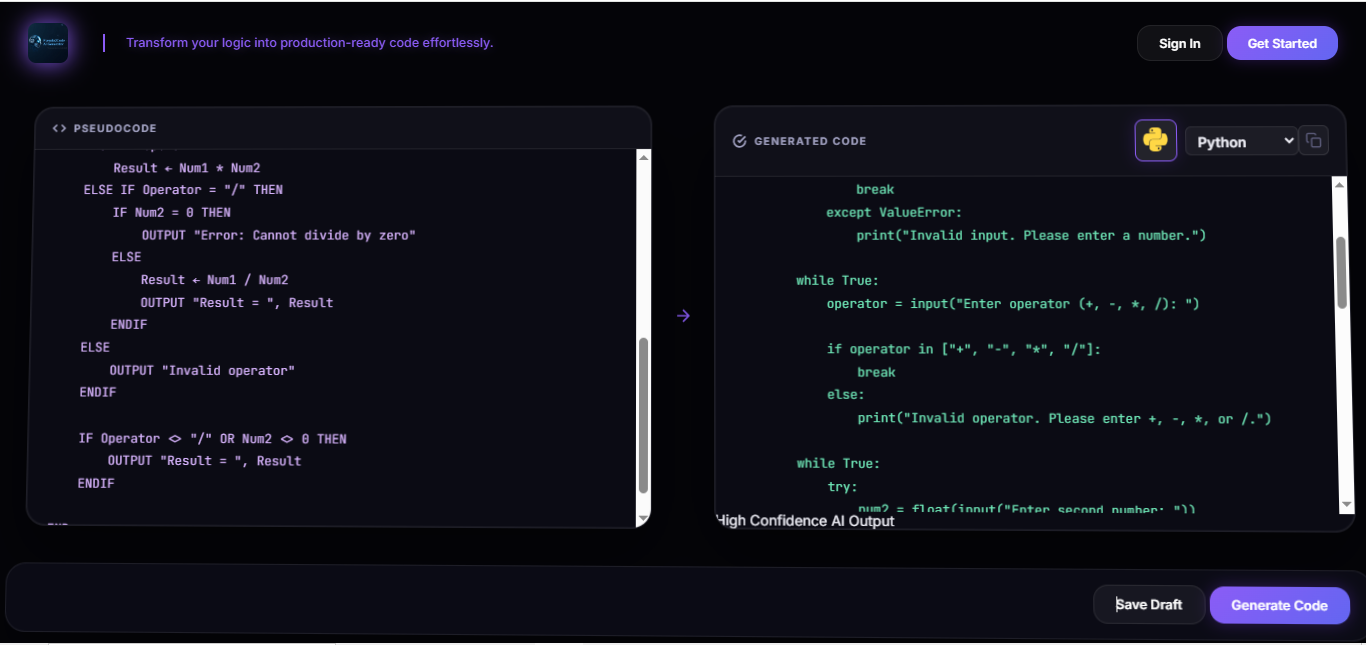1366x645 pixels.
Task: Click the Save Draft button
Action: tap(1149, 604)
